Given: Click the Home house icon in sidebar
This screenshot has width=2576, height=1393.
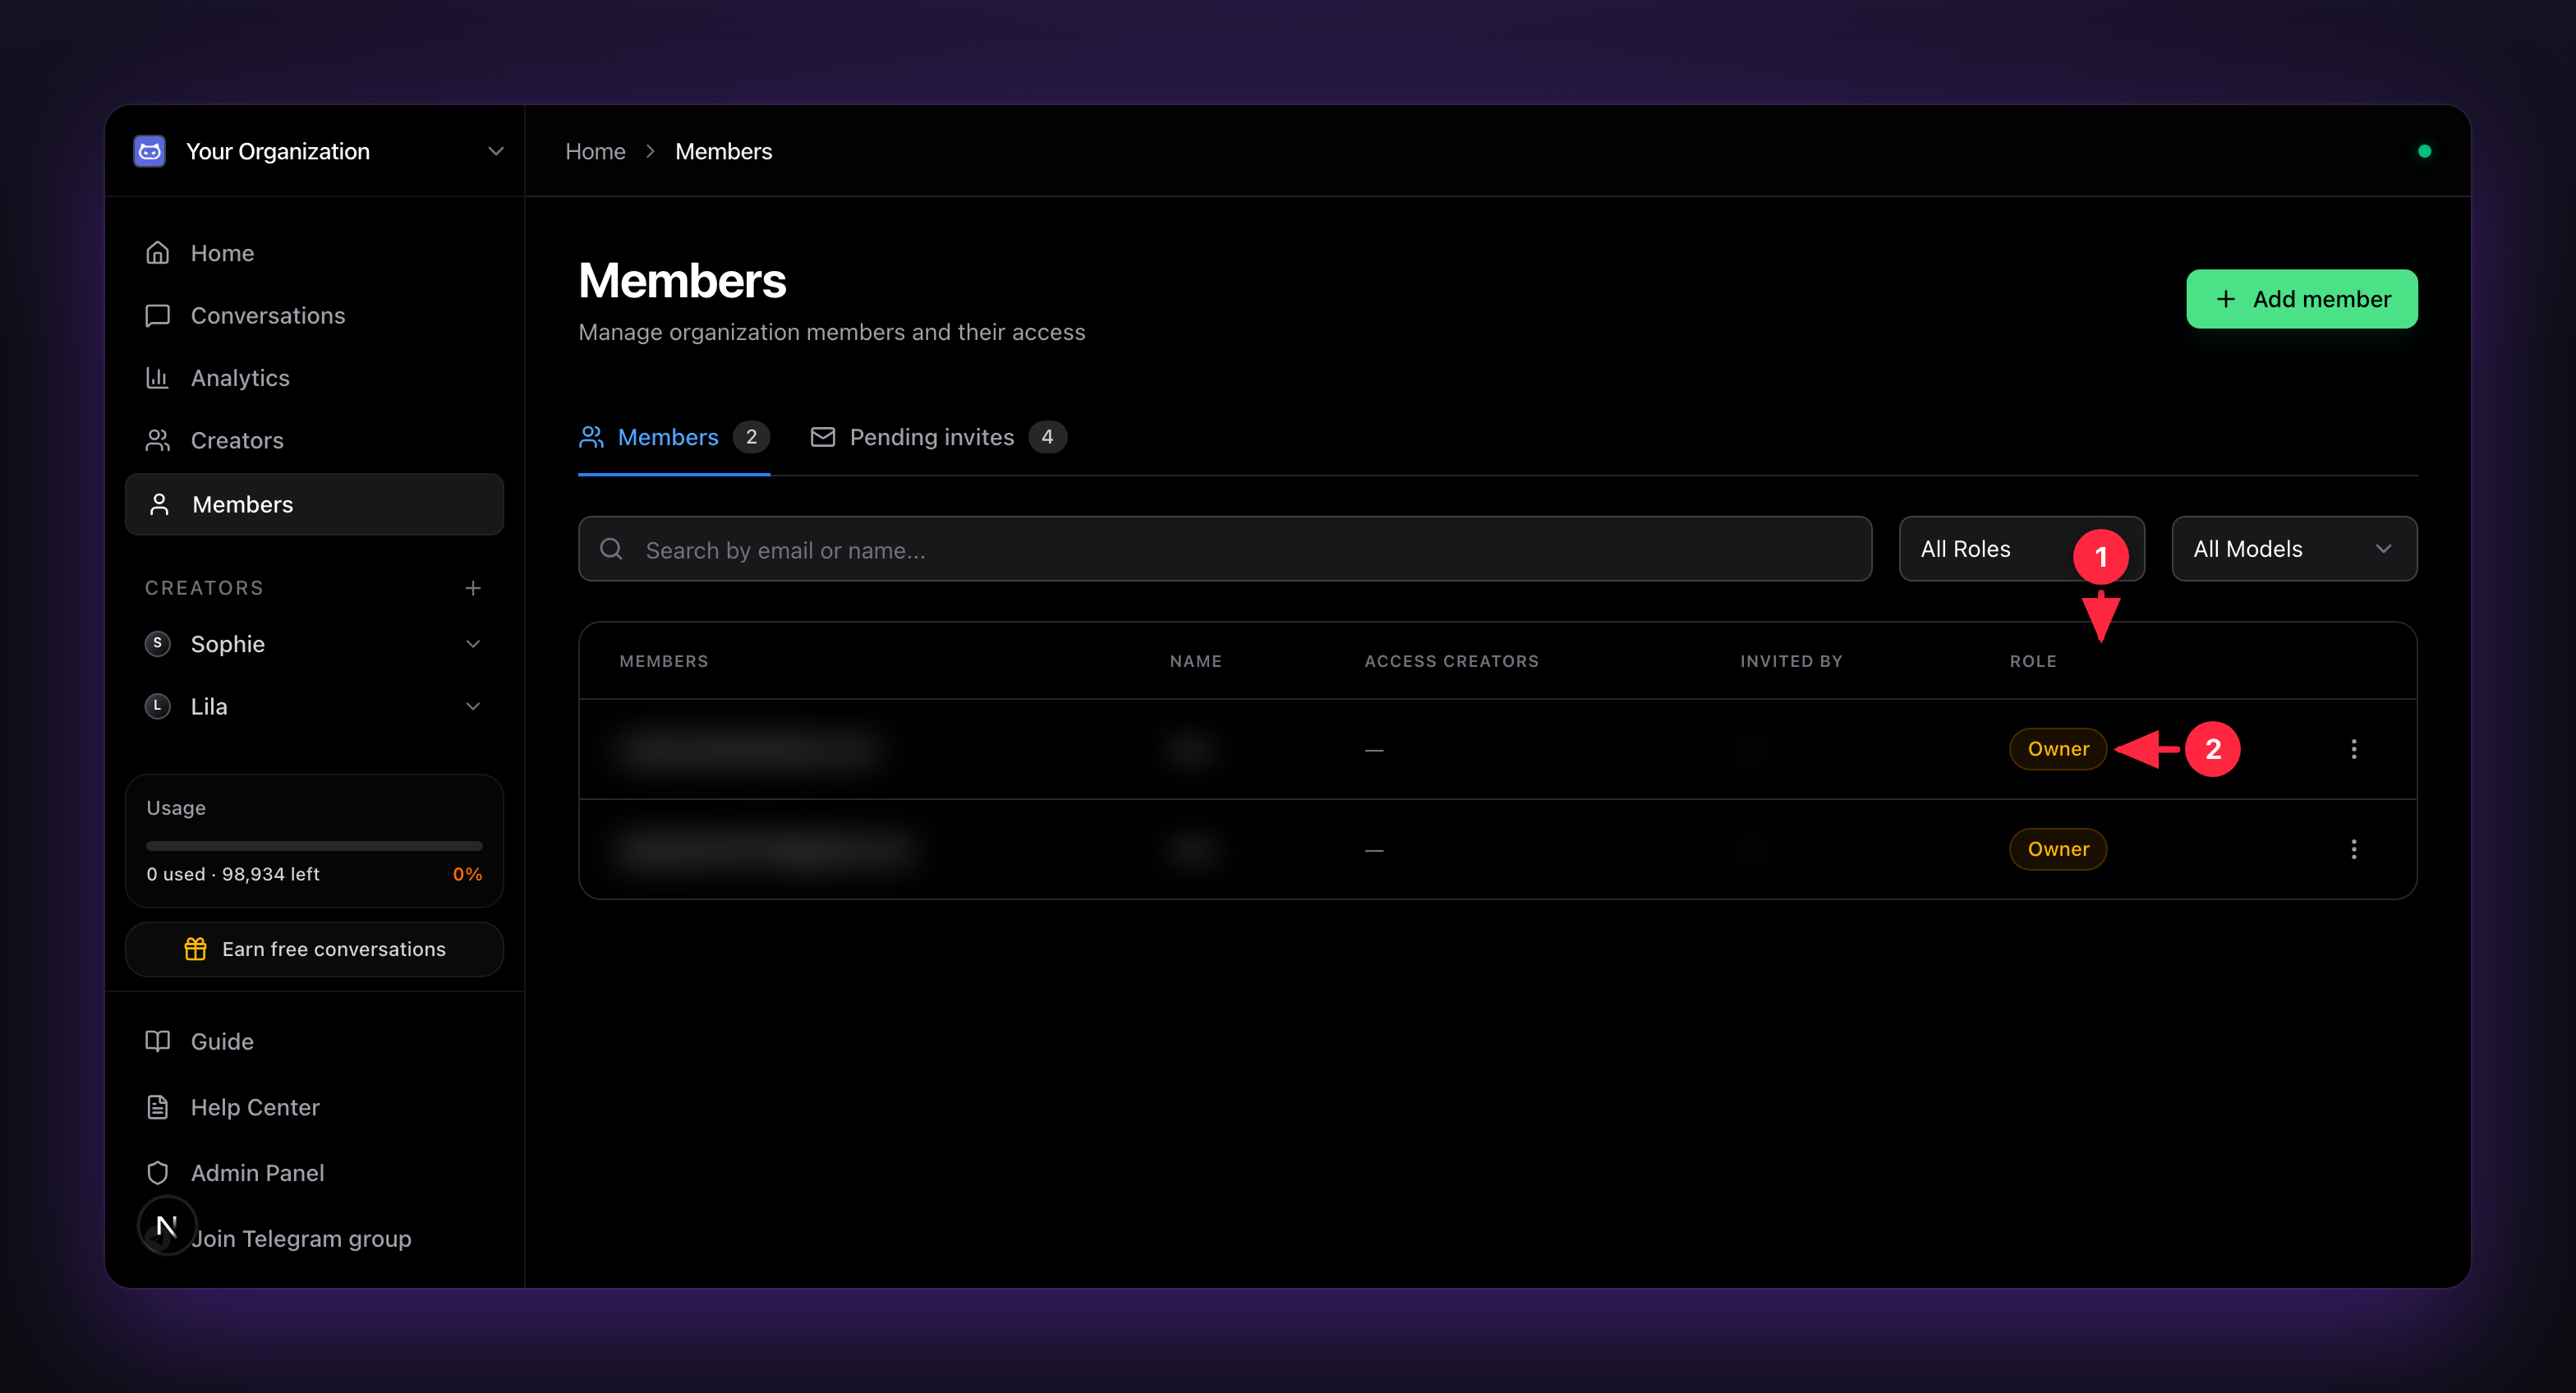Looking at the screenshot, I should pos(157,253).
